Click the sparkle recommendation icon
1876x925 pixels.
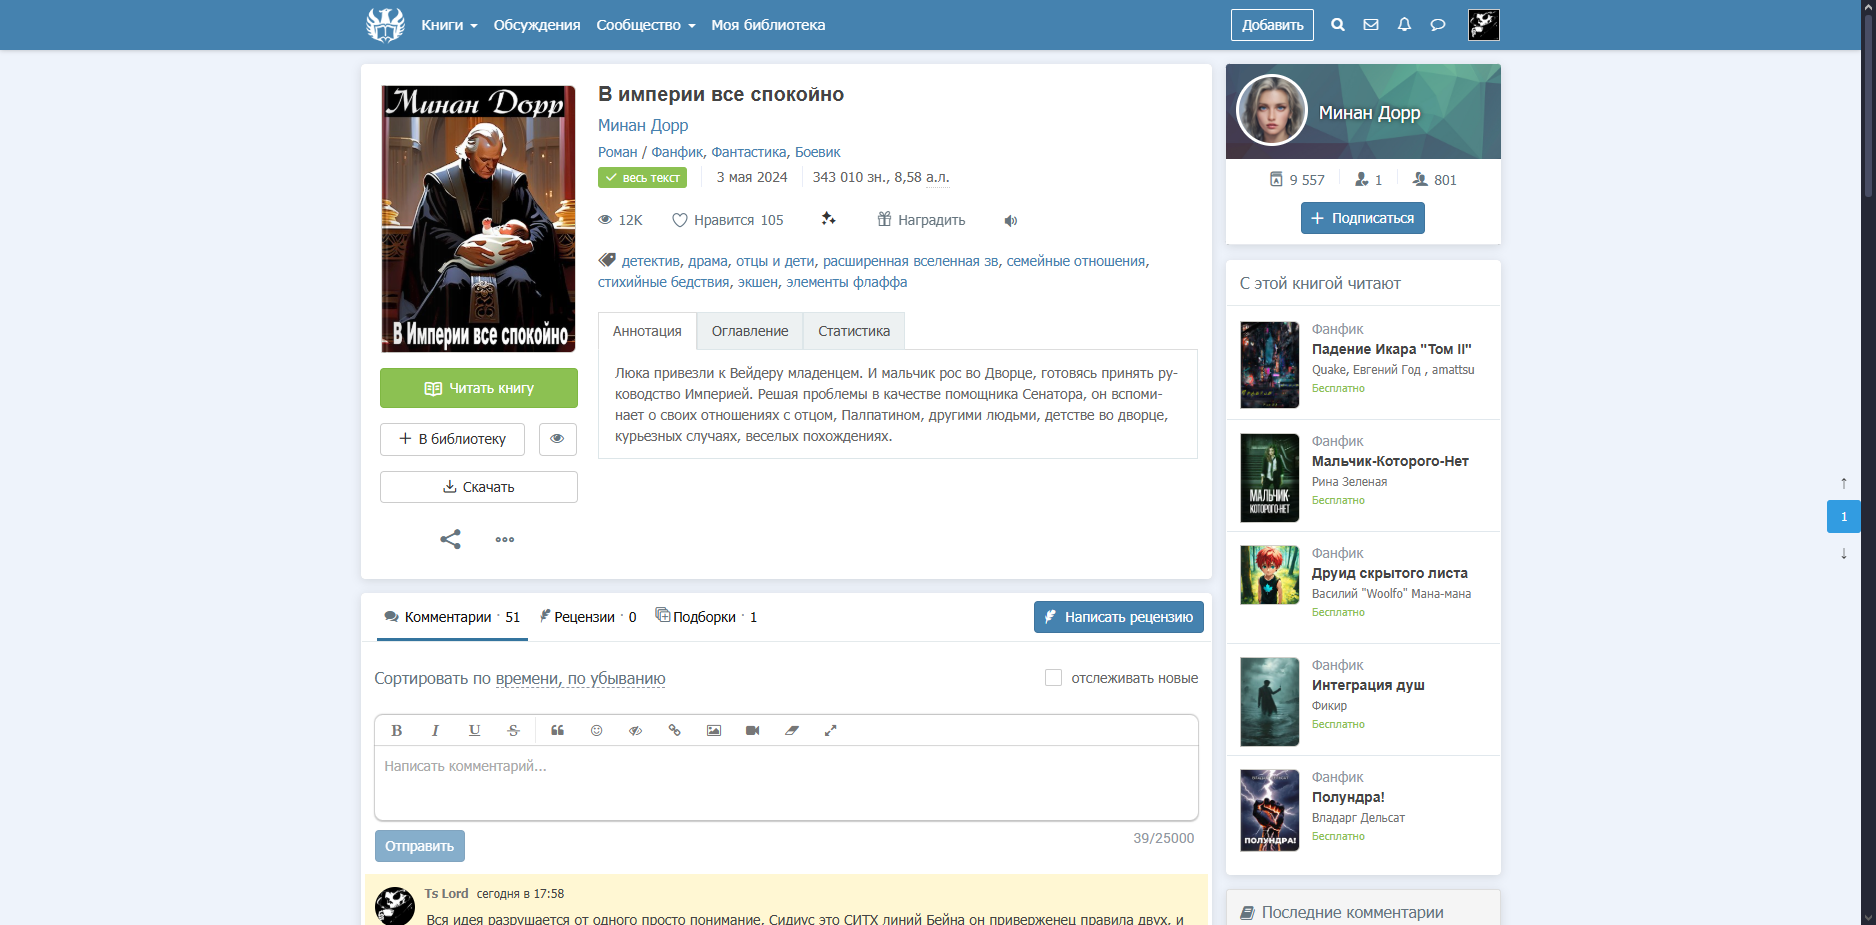(828, 219)
